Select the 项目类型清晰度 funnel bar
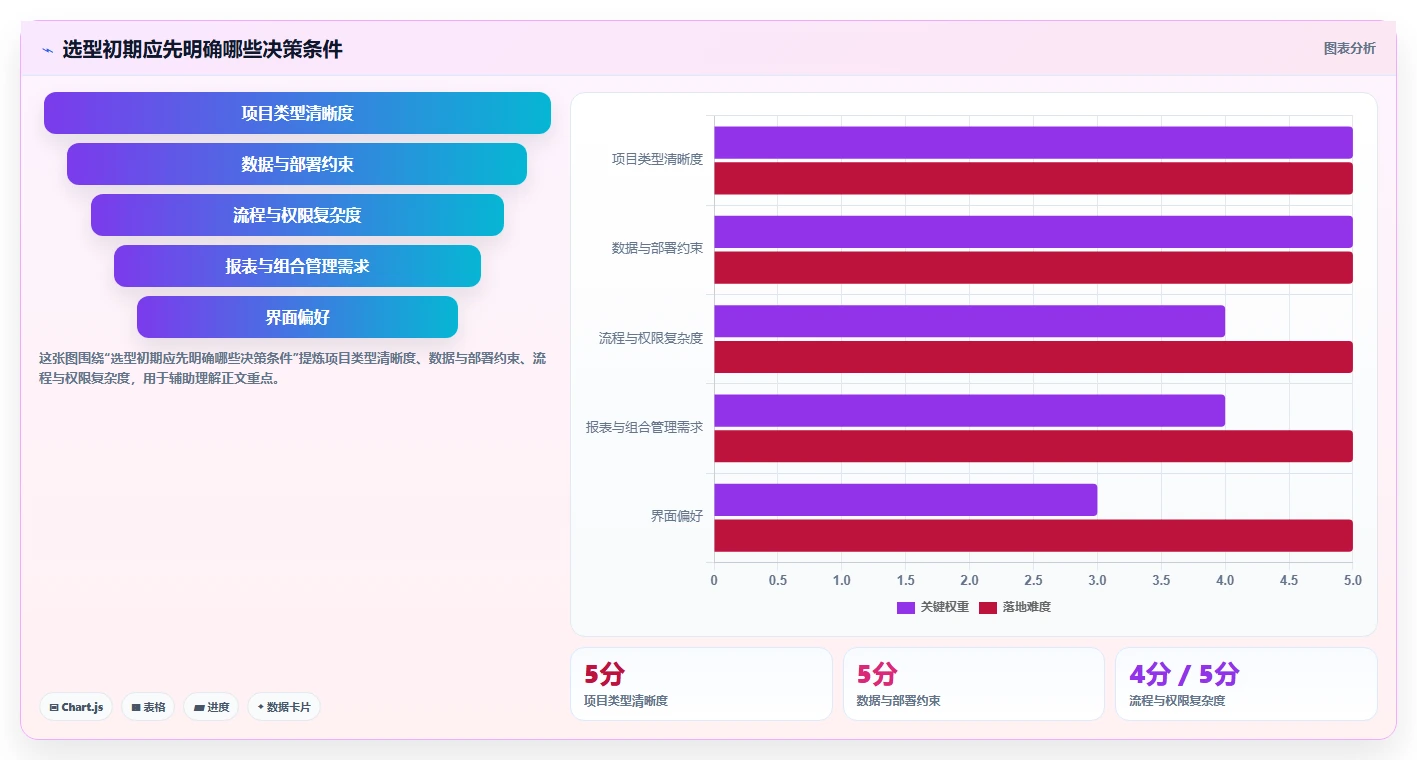 [297, 113]
